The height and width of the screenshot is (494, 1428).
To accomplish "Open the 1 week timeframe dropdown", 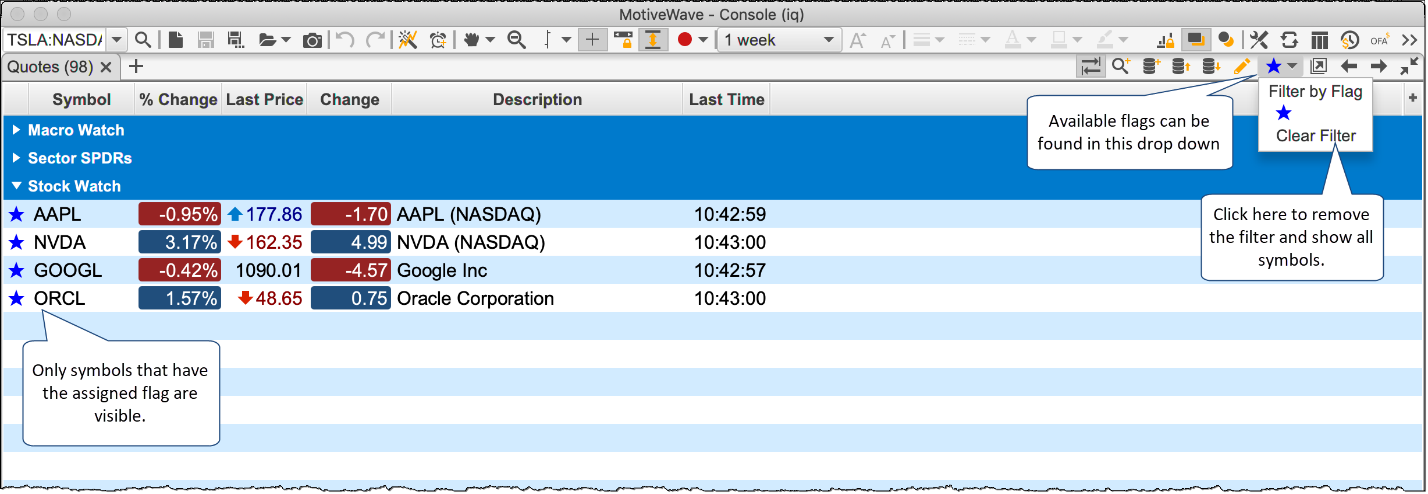I will coord(780,40).
